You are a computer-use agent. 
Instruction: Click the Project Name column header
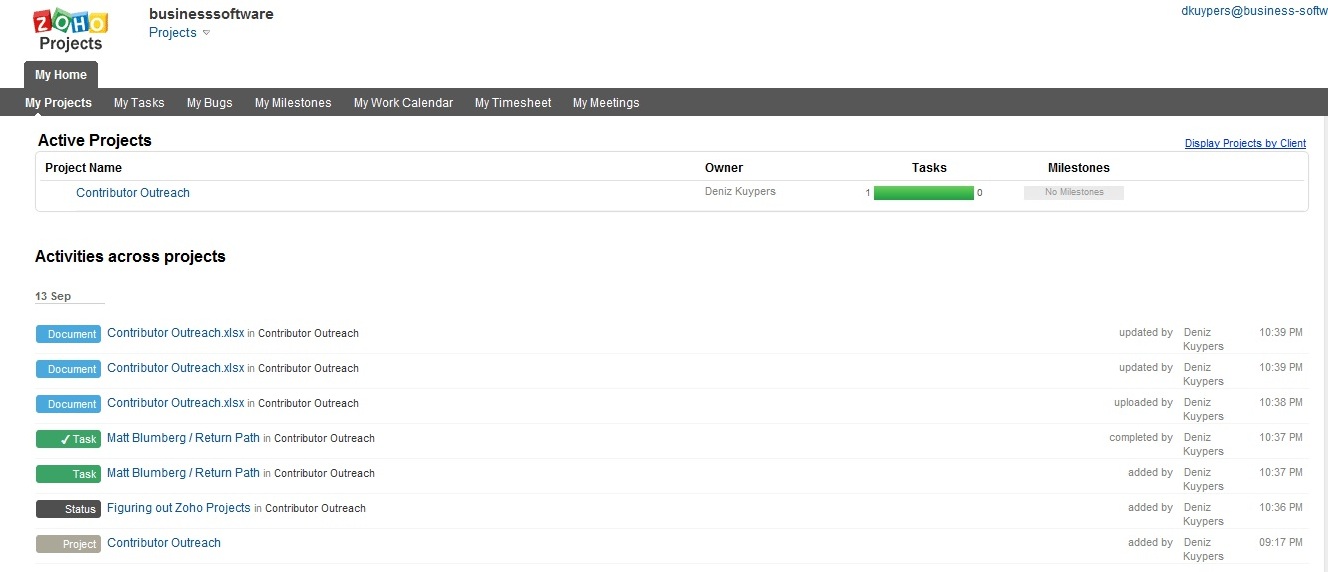[x=84, y=168]
